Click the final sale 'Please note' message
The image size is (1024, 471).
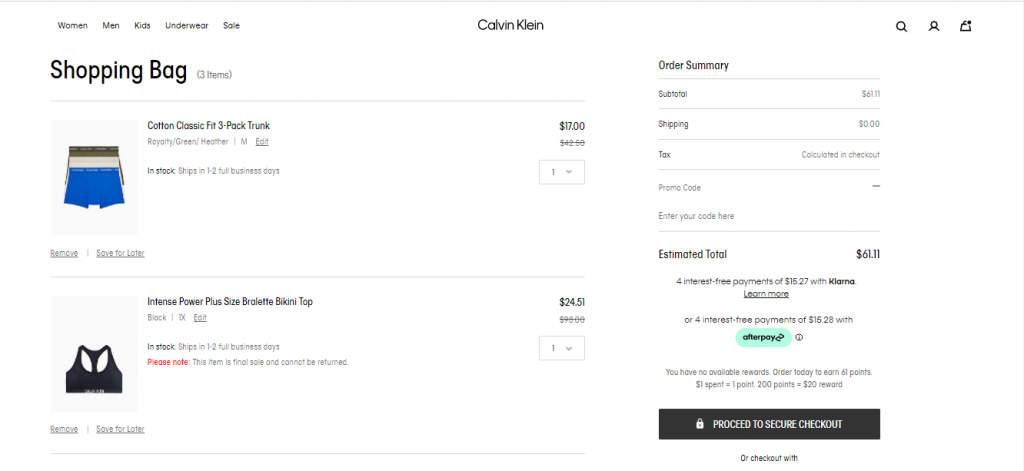point(248,363)
